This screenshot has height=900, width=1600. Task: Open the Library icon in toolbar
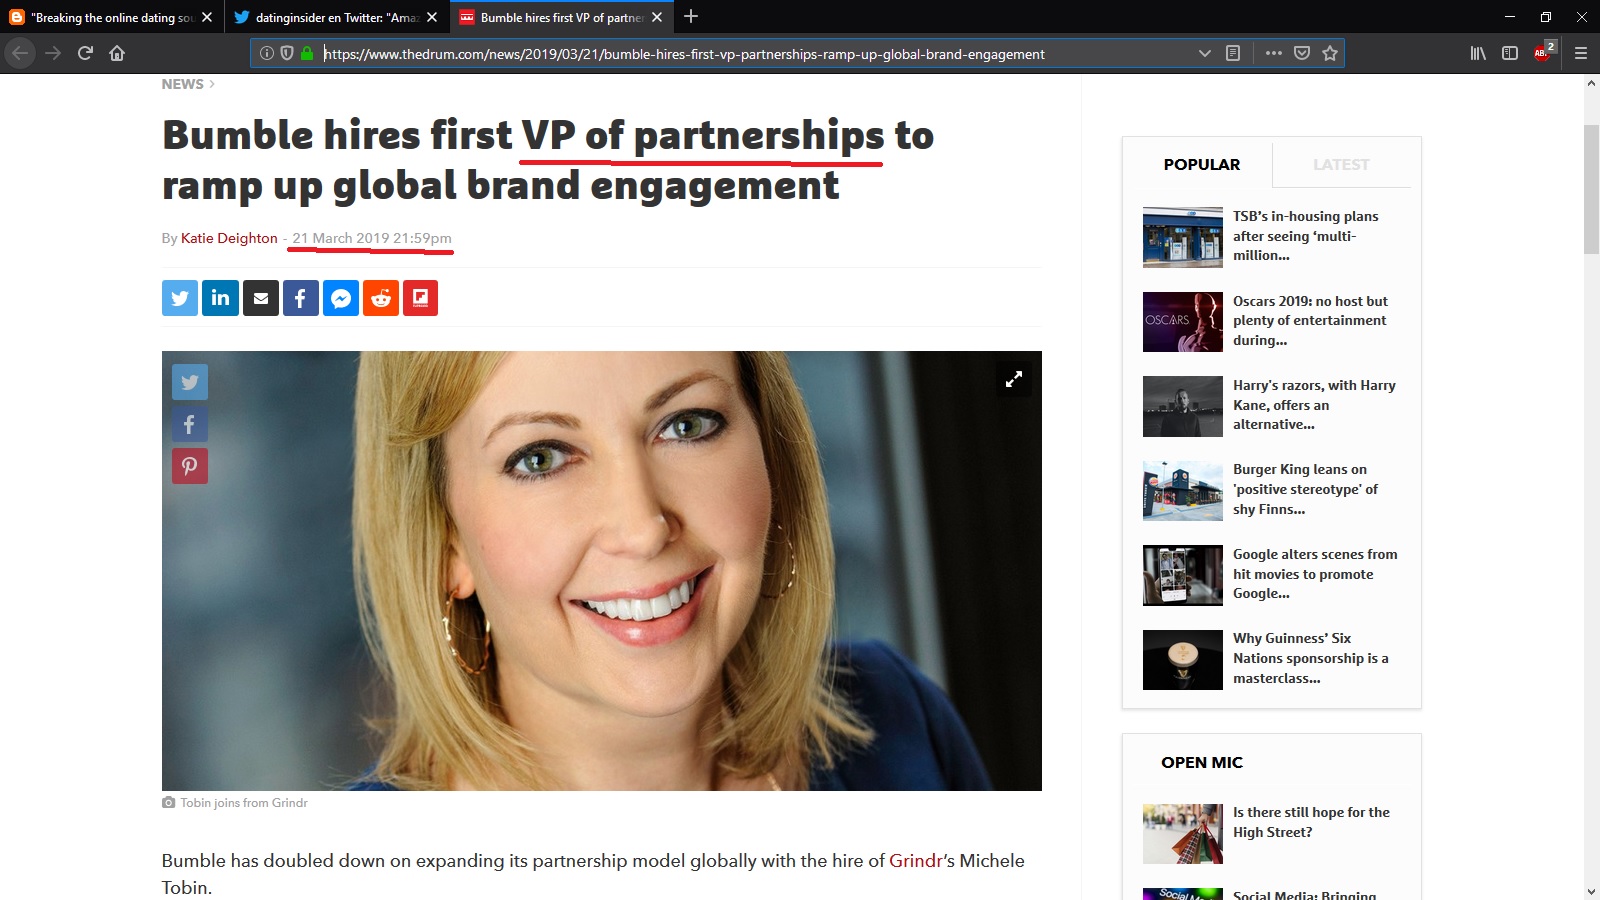[1478, 53]
